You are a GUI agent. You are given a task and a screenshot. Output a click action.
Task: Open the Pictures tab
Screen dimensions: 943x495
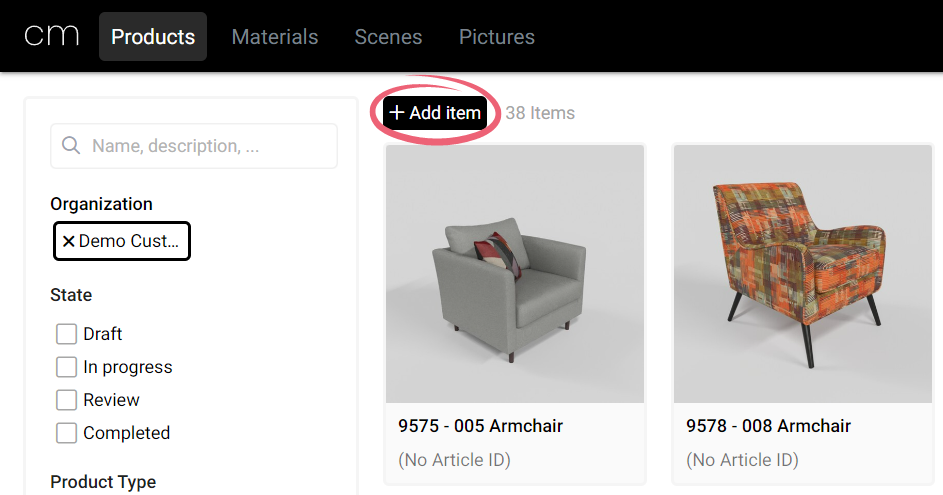pyautogui.click(x=497, y=37)
